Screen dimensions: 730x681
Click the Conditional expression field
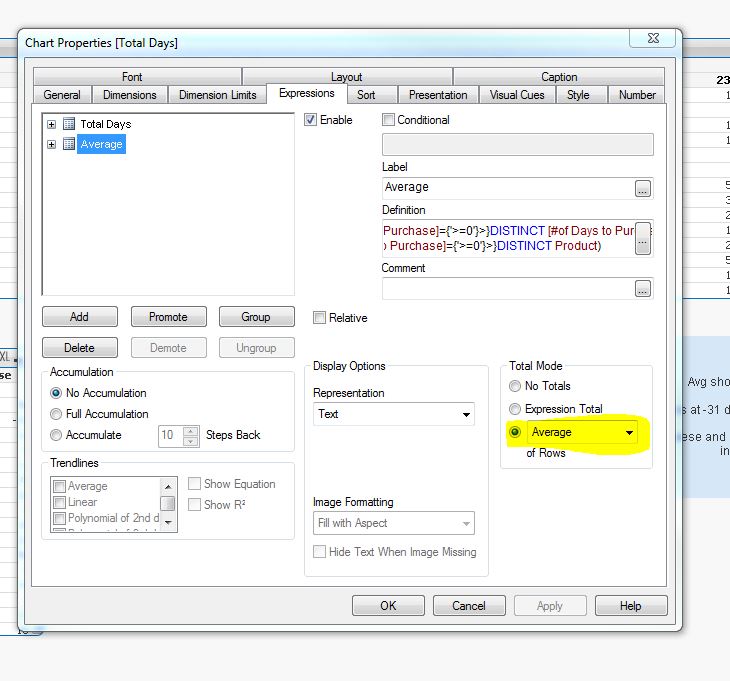[518, 144]
